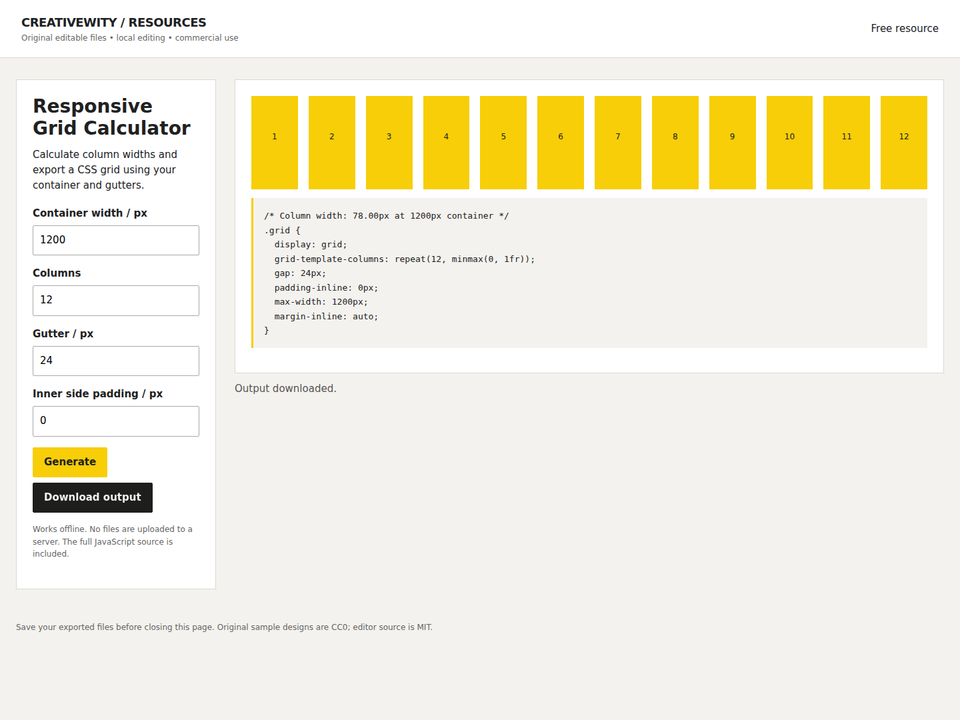Click the Gutter / px label
This screenshot has width=960, height=720.
63,334
